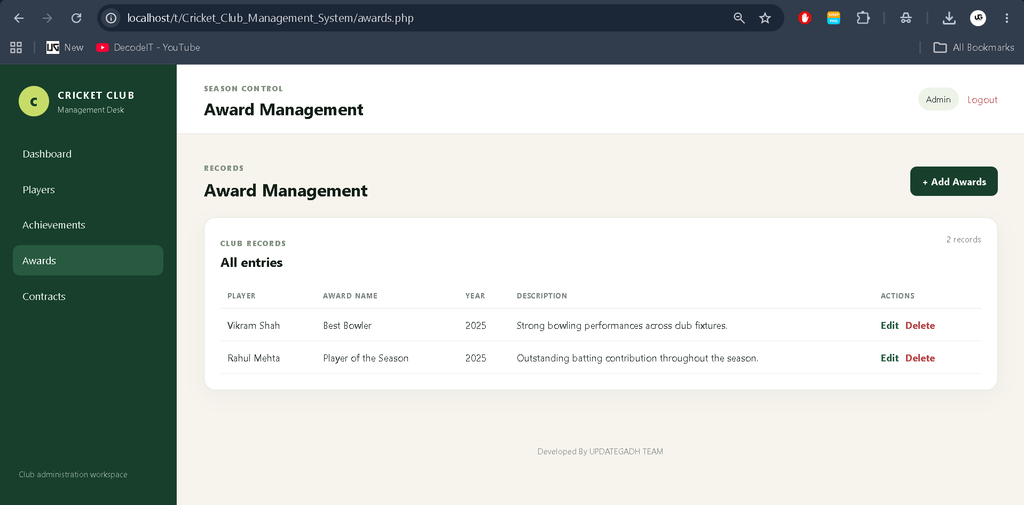This screenshot has height=505, width=1024.
Task: Open the Extensions puzzle icon
Action: coord(863,18)
